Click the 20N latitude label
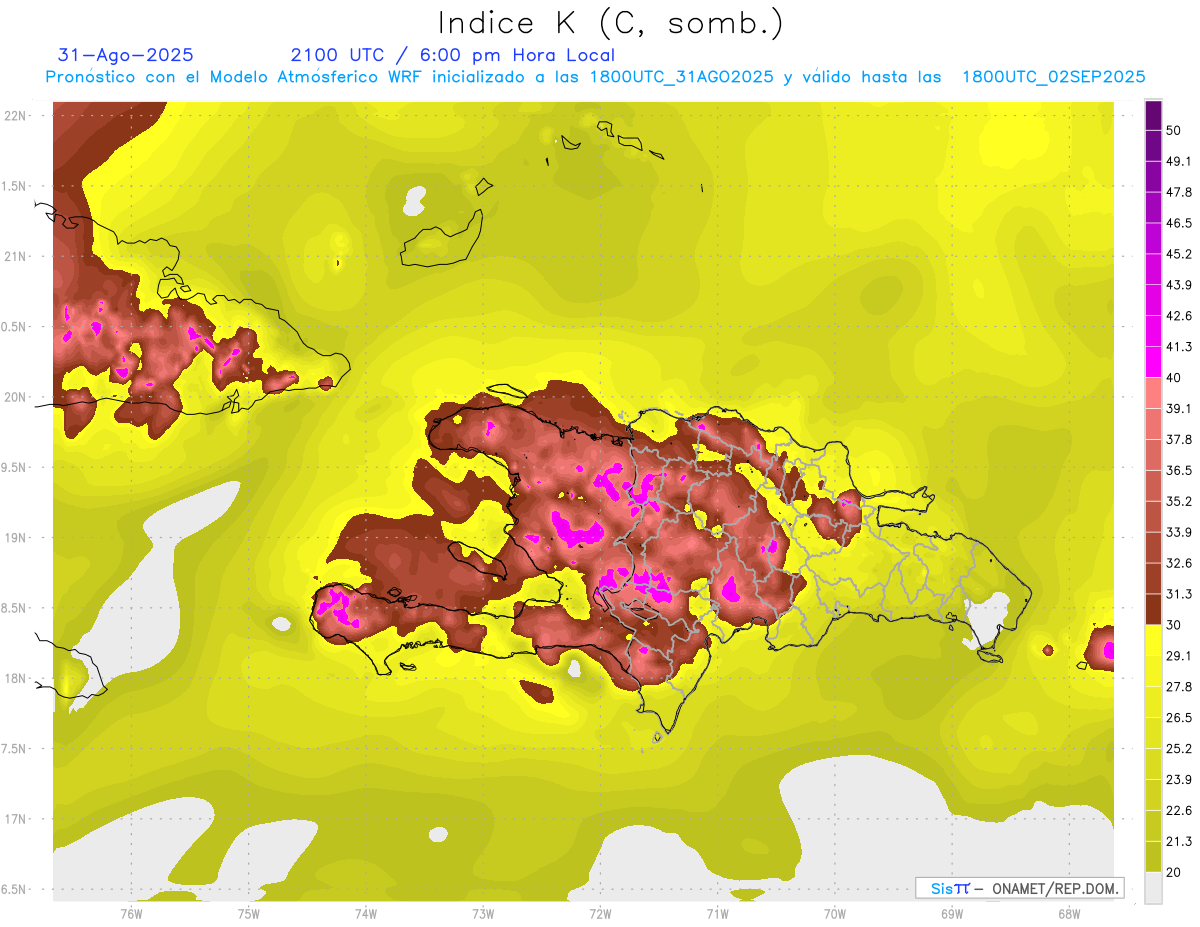The height and width of the screenshot is (927, 1200). pos(16,397)
